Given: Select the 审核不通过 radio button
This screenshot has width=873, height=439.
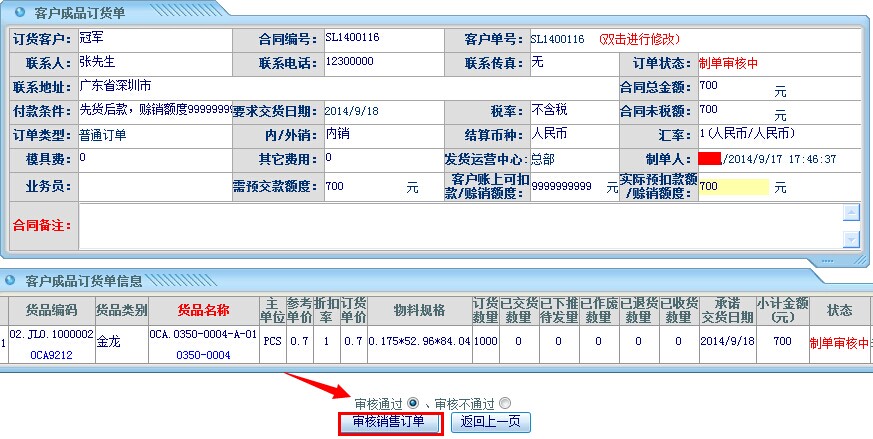Looking at the screenshot, I should [x=505, y=403].
